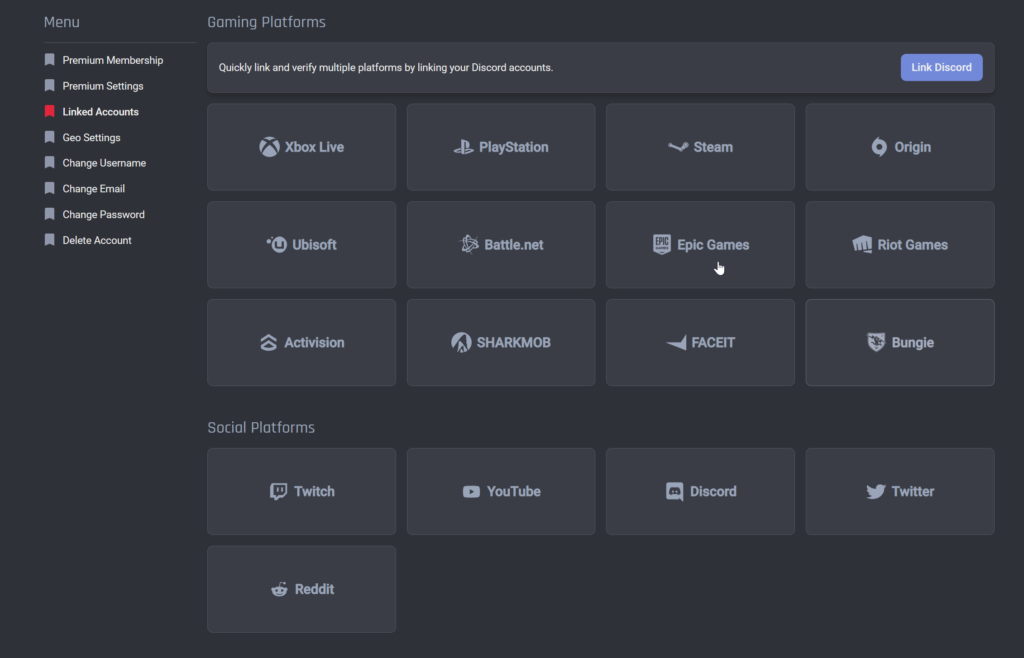Open Change Username page

(104, 163)
